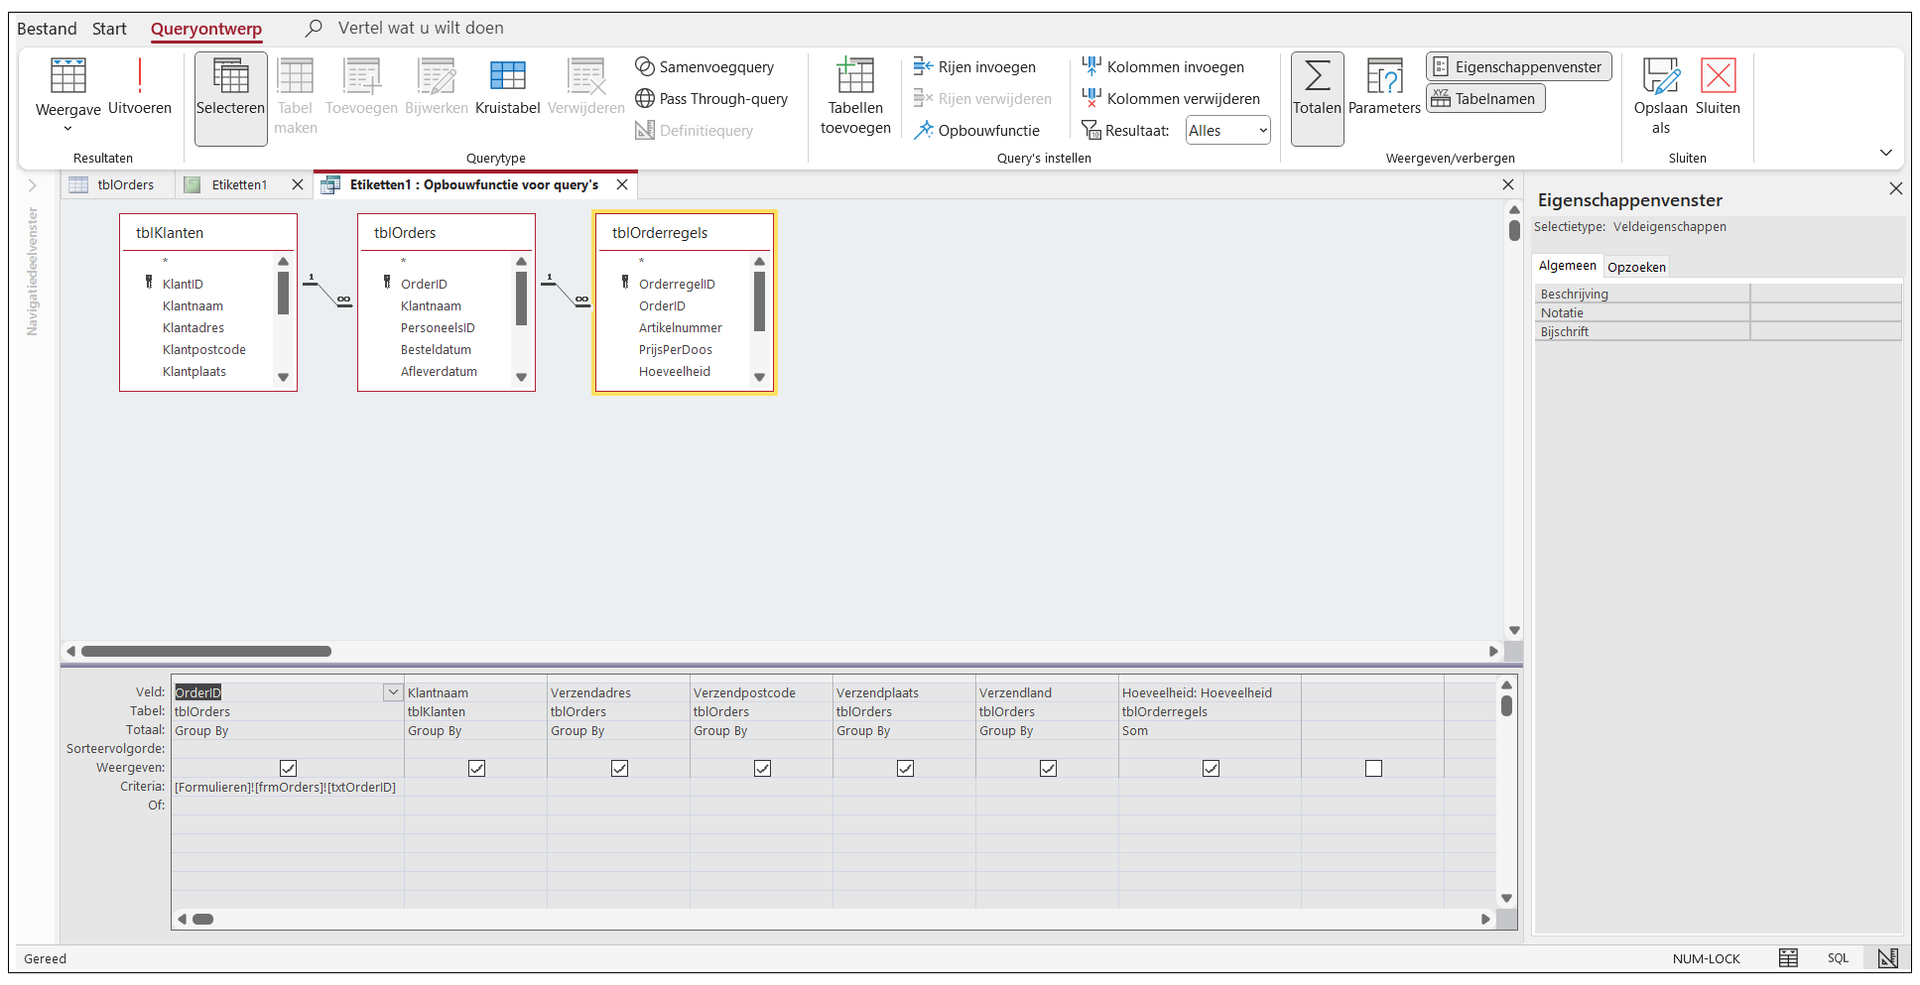Viewport: 1920px width, 985px height.
Task: Click the design grid vertical scrollbar thumb
Action: pos(1506,706)
